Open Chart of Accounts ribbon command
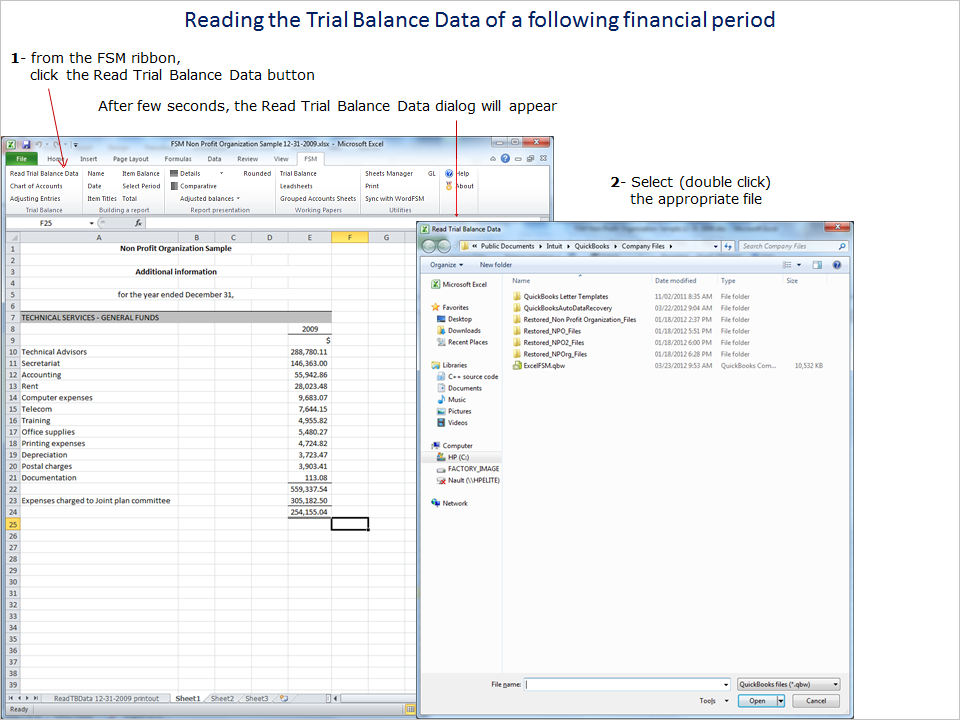 pyautogui.click(x=36, y=186)
